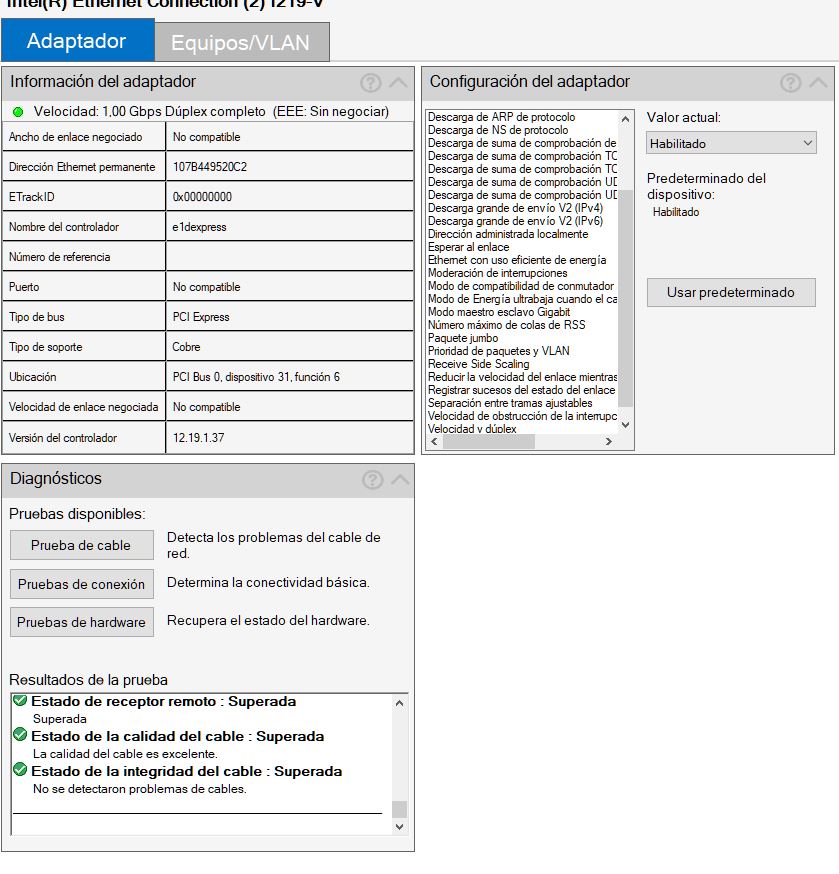This screenshot has width=839, height=874.
Task: Click the Ethernet address value 107B449520C2
Action: [x=210, y=167]
